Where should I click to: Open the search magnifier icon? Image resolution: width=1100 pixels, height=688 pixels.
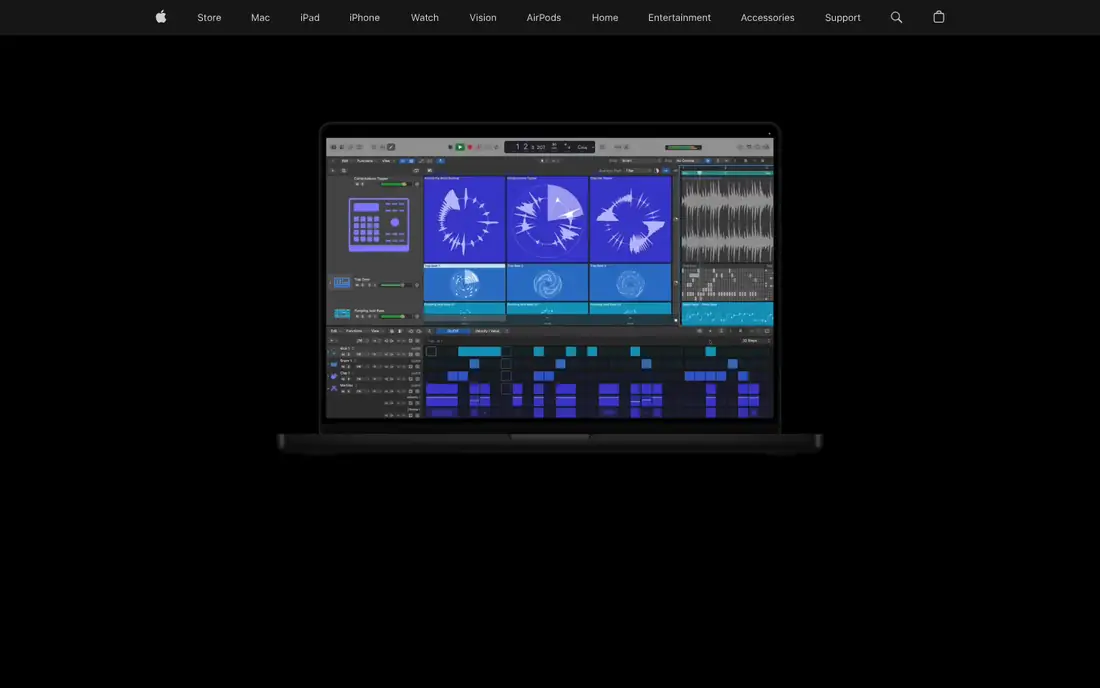point(896,17)
